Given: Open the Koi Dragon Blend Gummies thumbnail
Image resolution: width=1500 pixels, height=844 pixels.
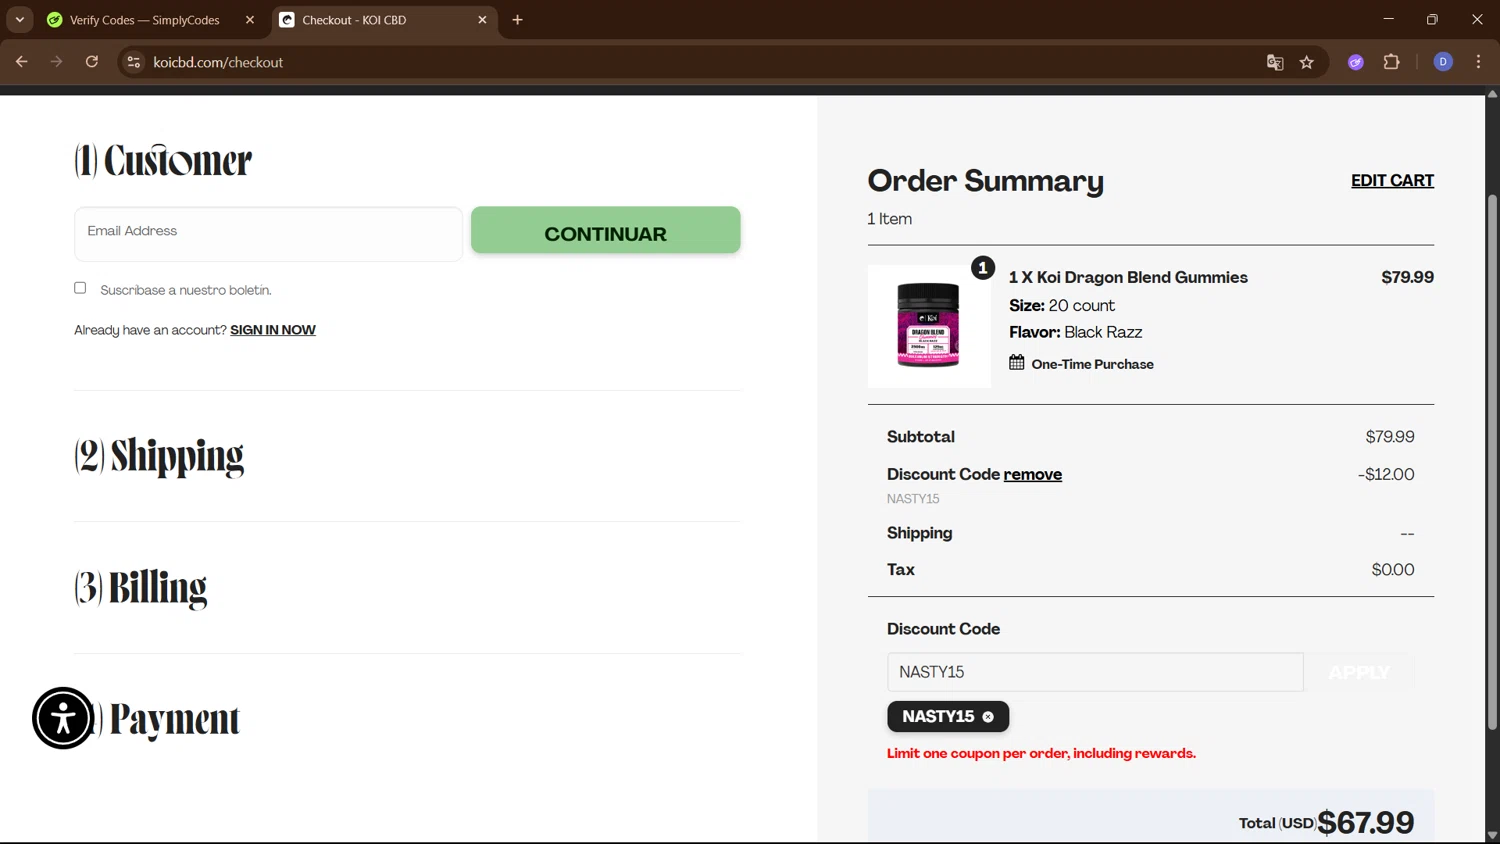Looking at the screenshot, I should click(x=929, y=326).
